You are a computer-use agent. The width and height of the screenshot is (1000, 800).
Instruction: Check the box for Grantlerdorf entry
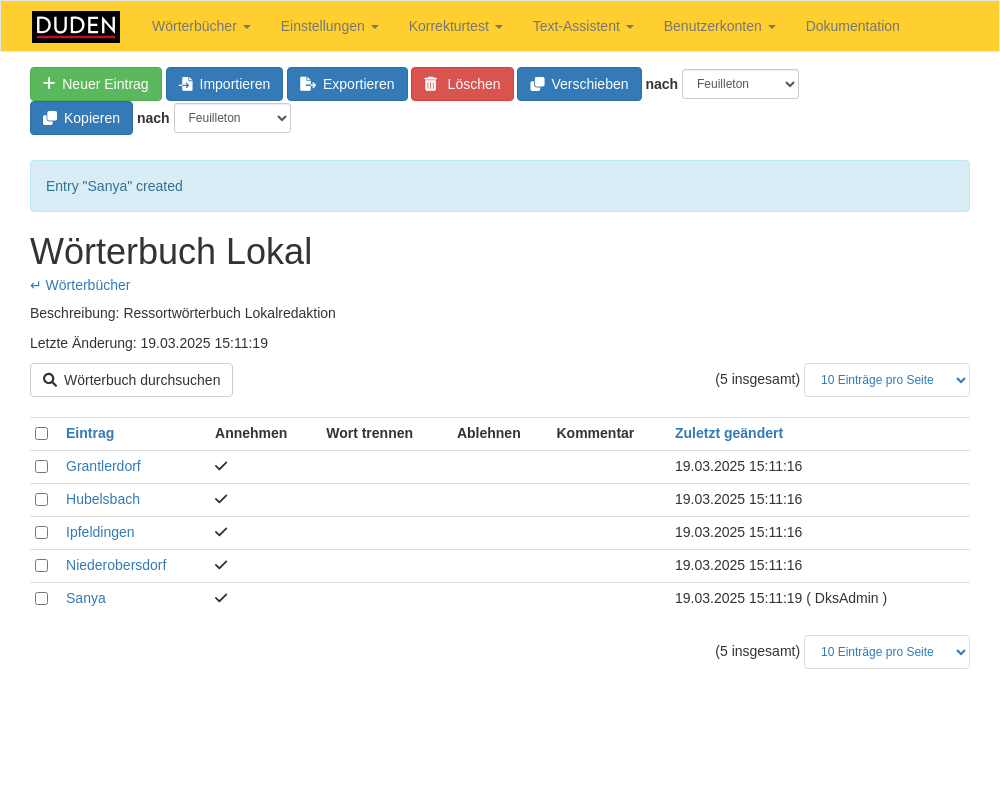tap(41, 466)
